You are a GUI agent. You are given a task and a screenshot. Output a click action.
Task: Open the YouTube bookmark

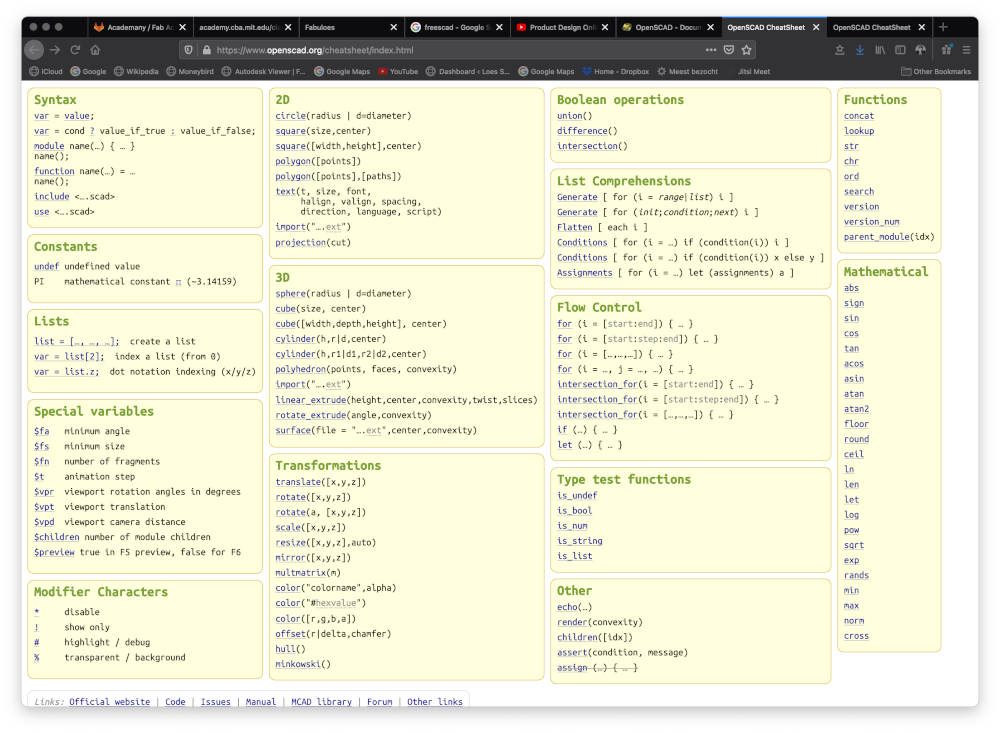[399, 71]
